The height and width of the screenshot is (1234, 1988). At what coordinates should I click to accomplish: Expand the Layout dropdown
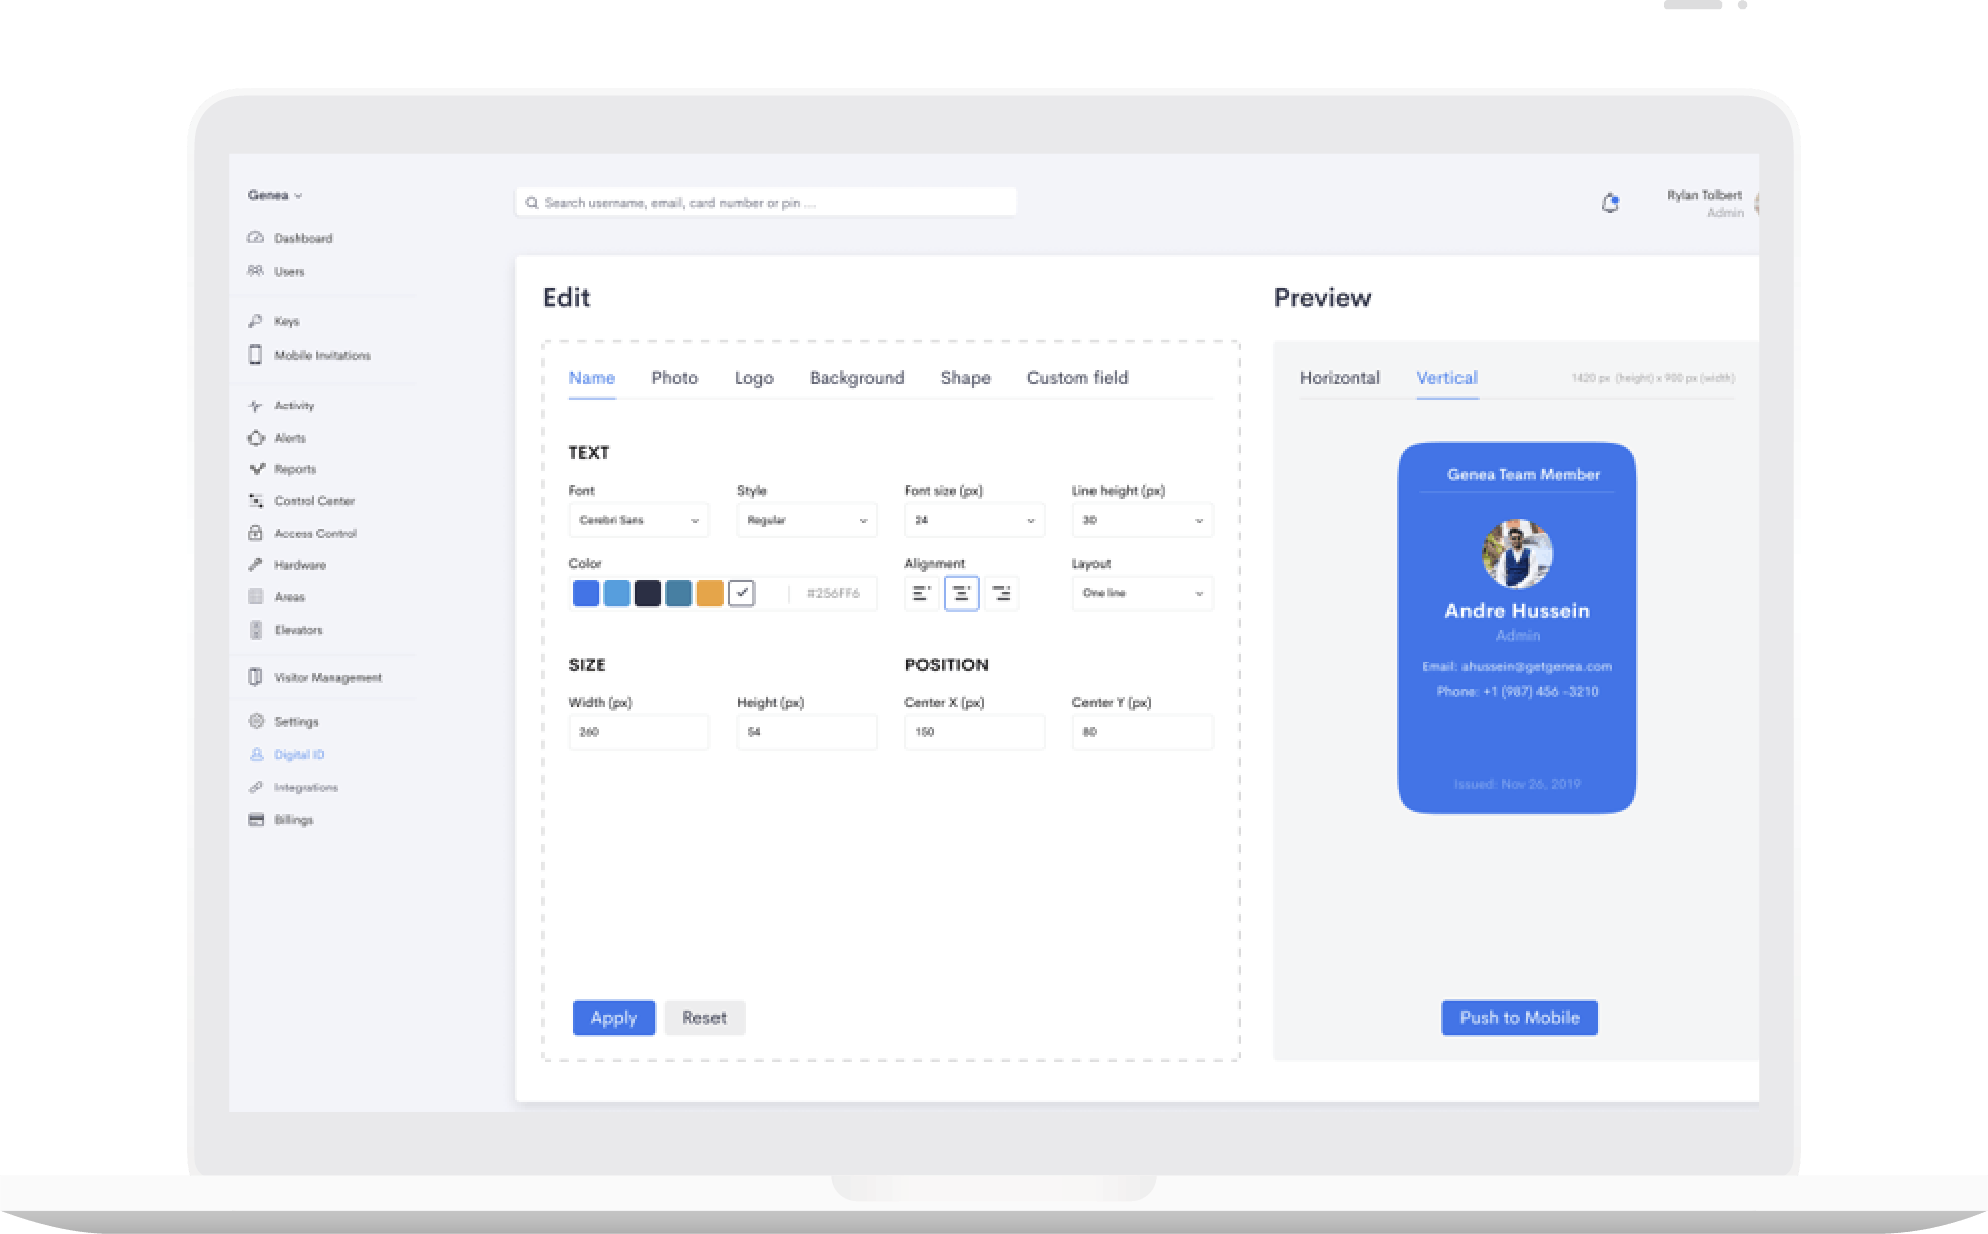point(1141,593)
